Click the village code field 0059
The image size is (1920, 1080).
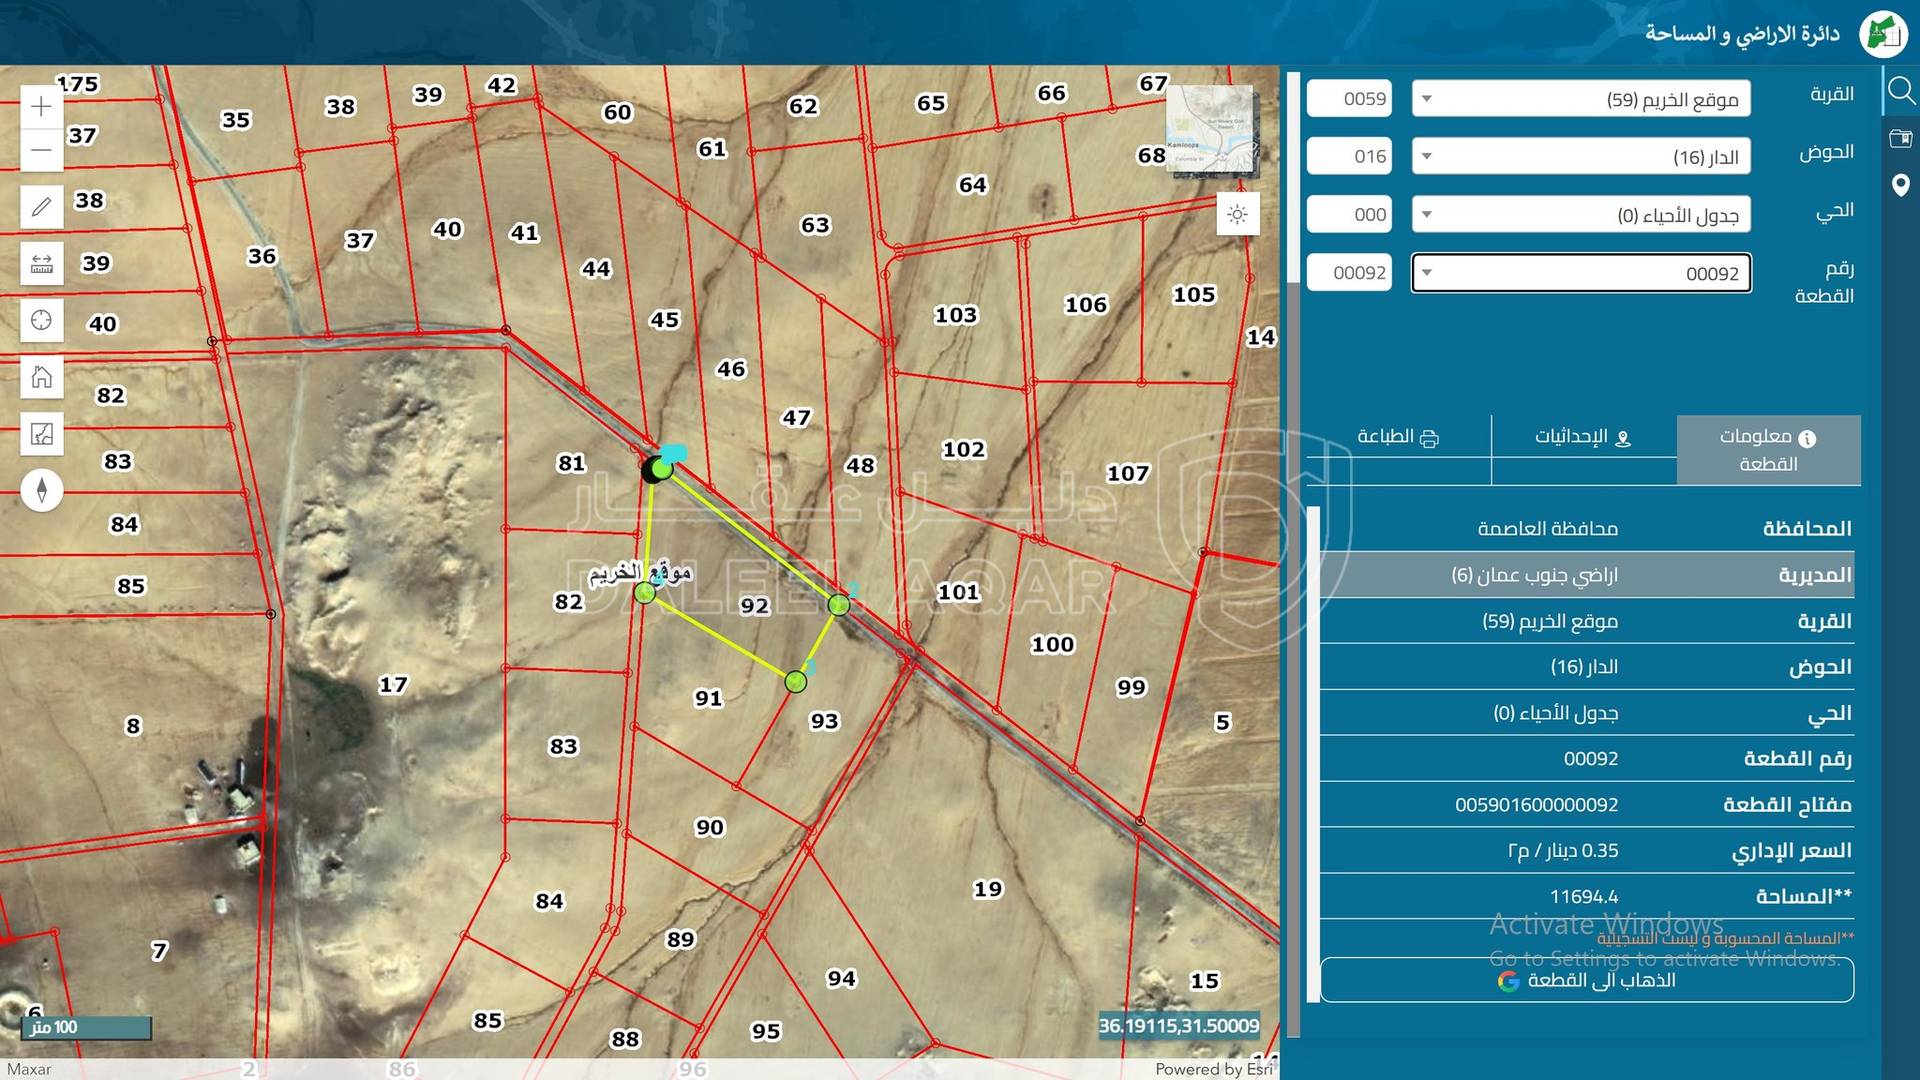point(1349,99)
